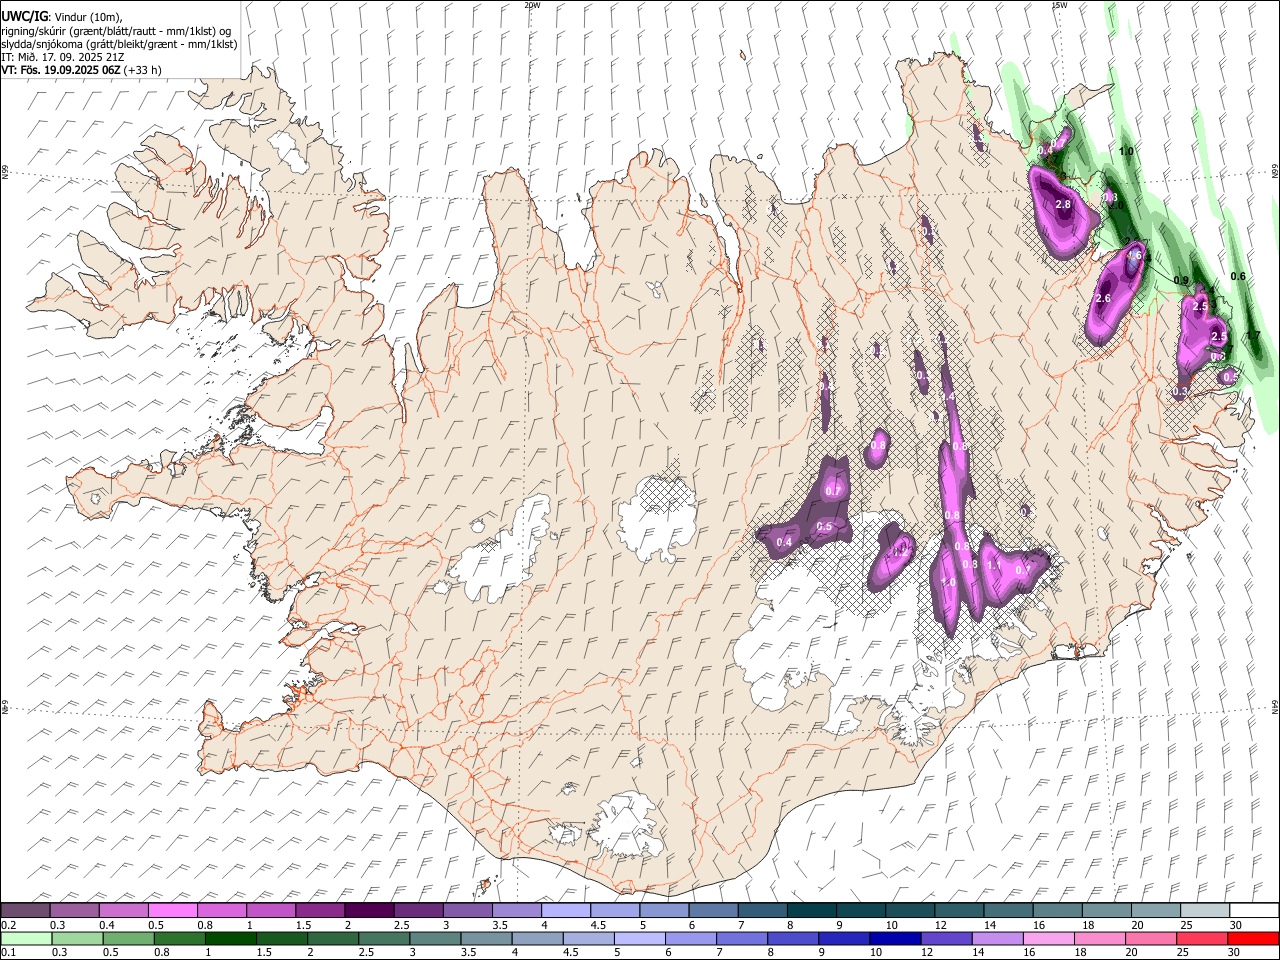Select the 'VT: Fös. 19.09.2025 06Z (+33 h)' line
The height and width of the screenshot is (960, 1280).
coord(81,70)
